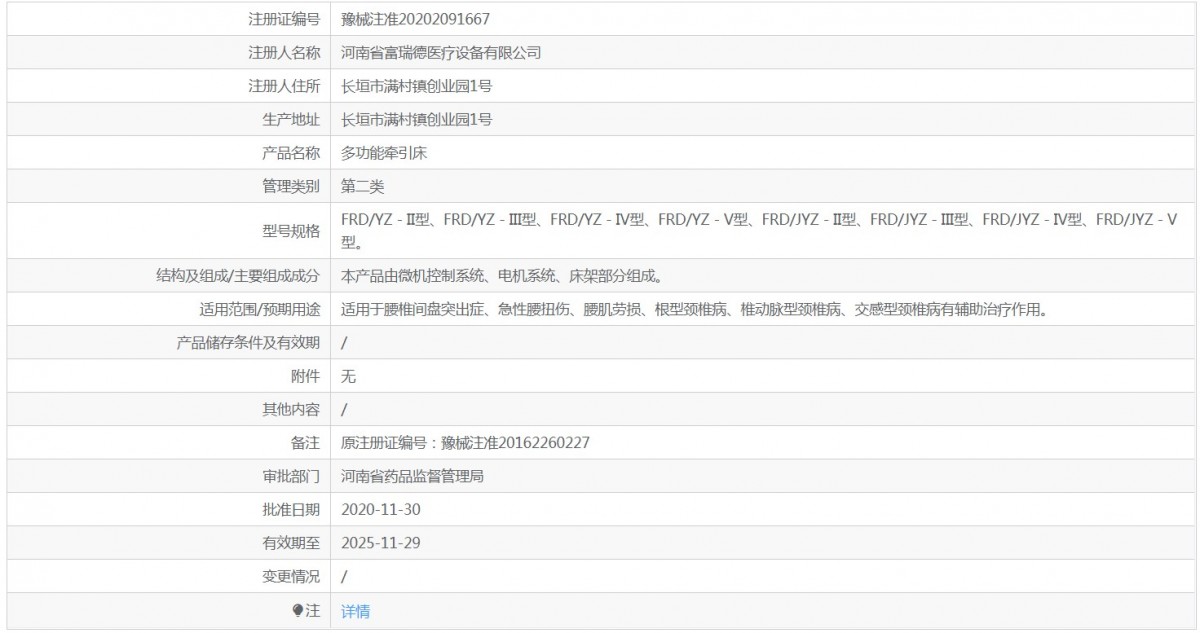
Task: Click the 备注 label cell
Action: (x=167, y=443)
